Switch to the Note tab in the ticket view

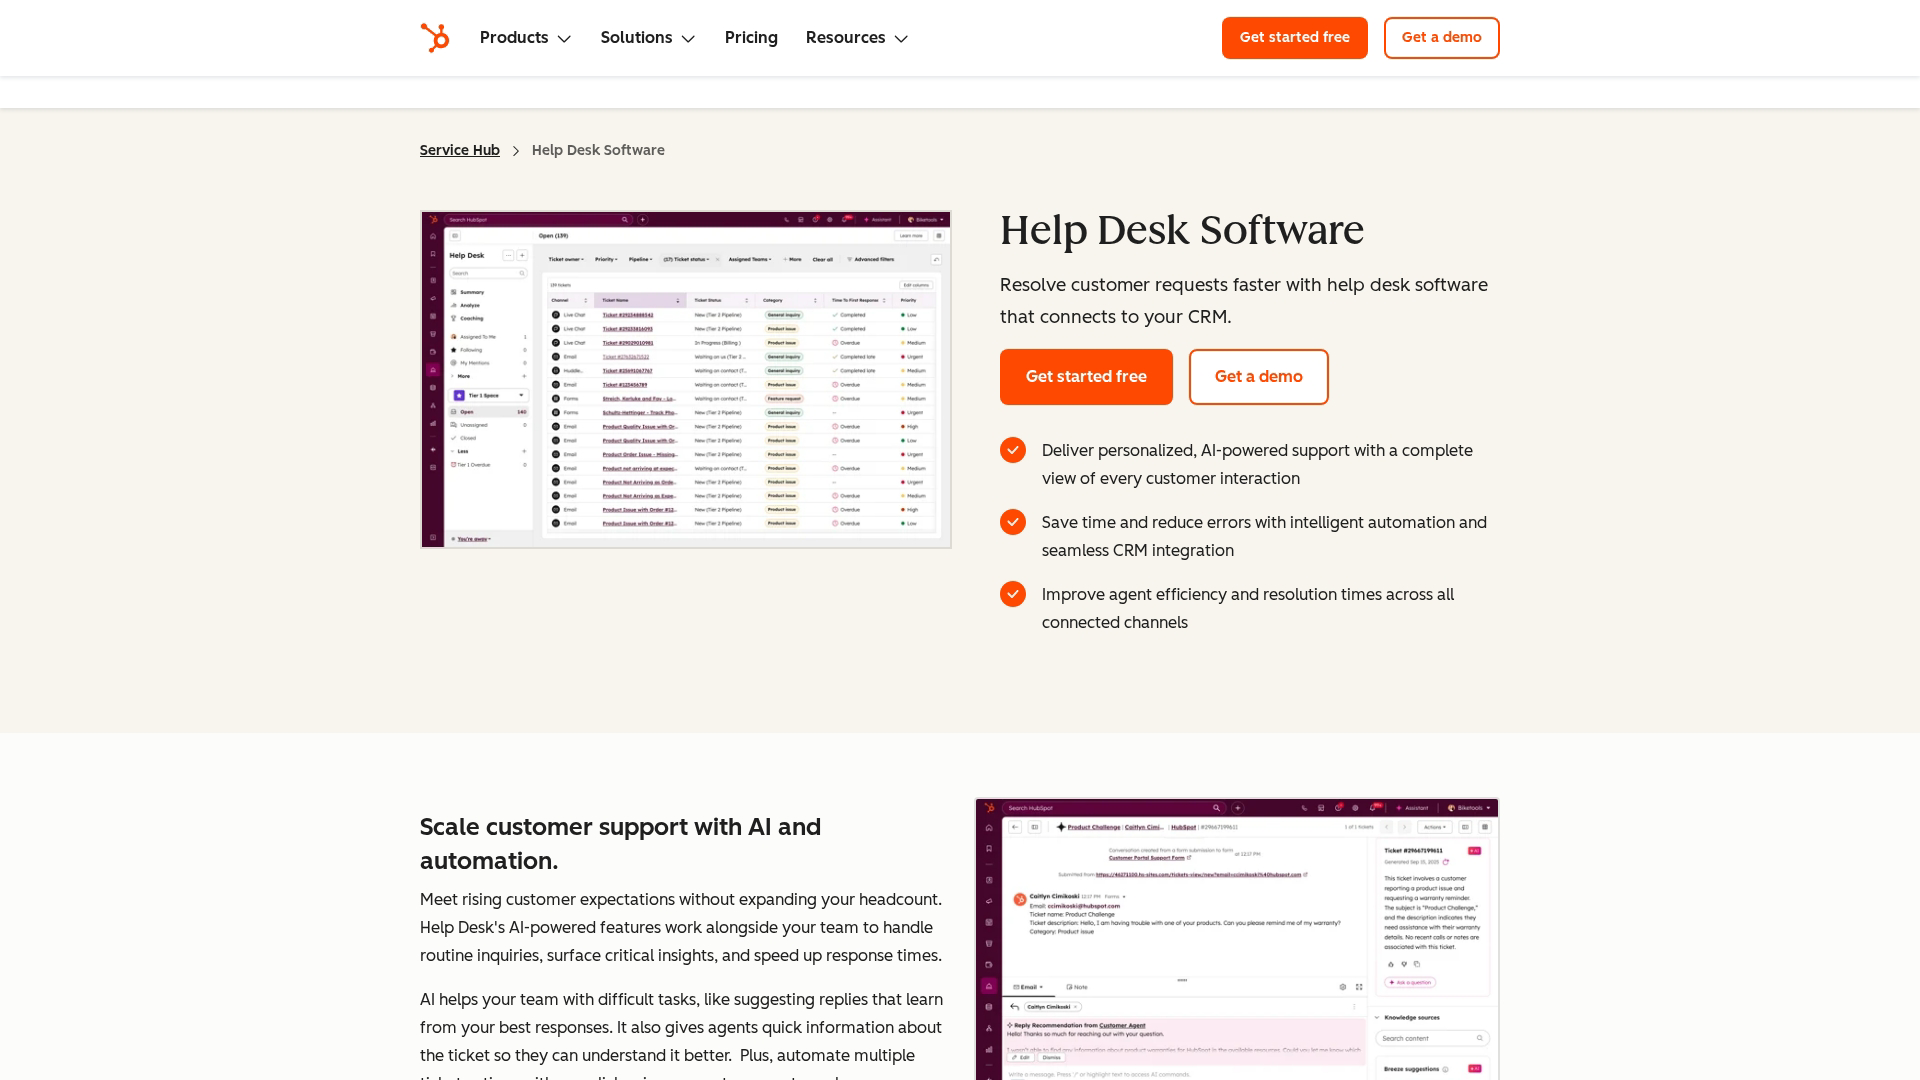[1077, 987]
